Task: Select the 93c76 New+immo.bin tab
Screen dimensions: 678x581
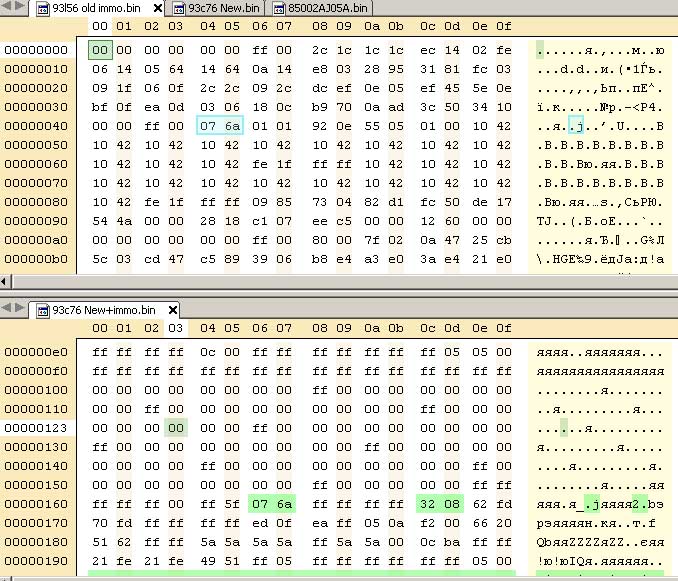Action: (103, 311)
